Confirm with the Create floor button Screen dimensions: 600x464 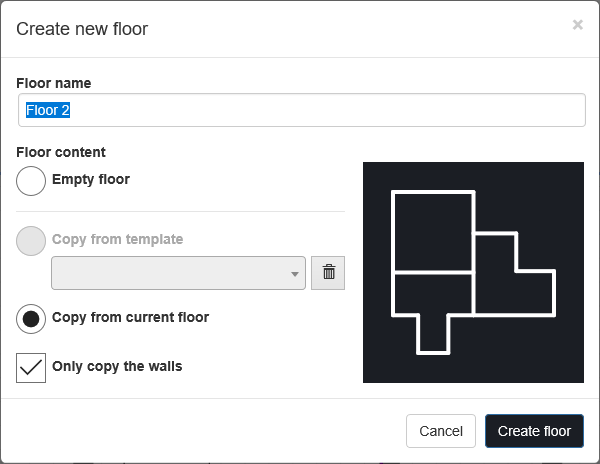[534, 431]
